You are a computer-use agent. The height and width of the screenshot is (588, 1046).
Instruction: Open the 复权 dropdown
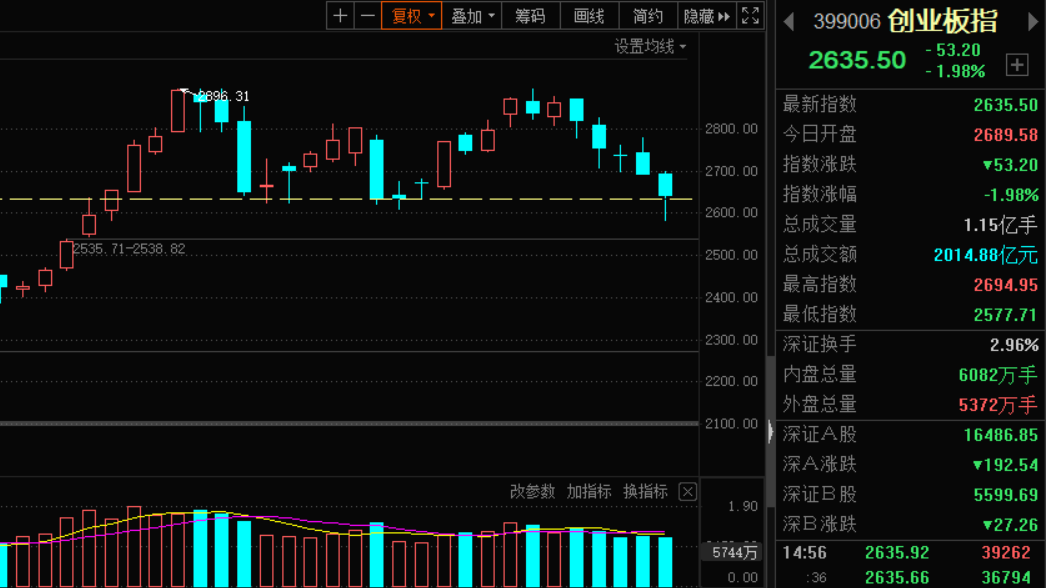tap(412, 16)
